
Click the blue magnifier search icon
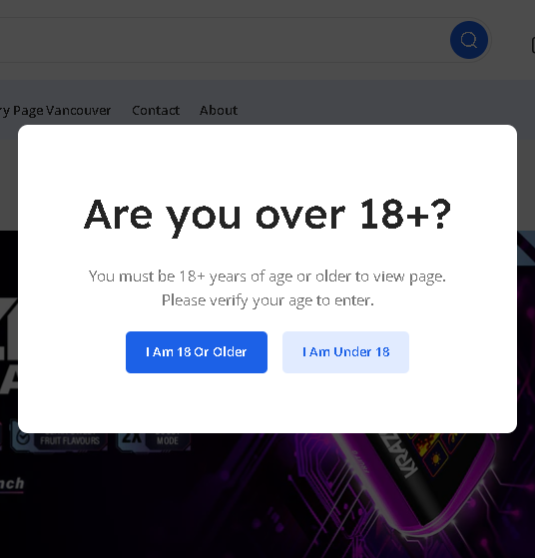469,40
